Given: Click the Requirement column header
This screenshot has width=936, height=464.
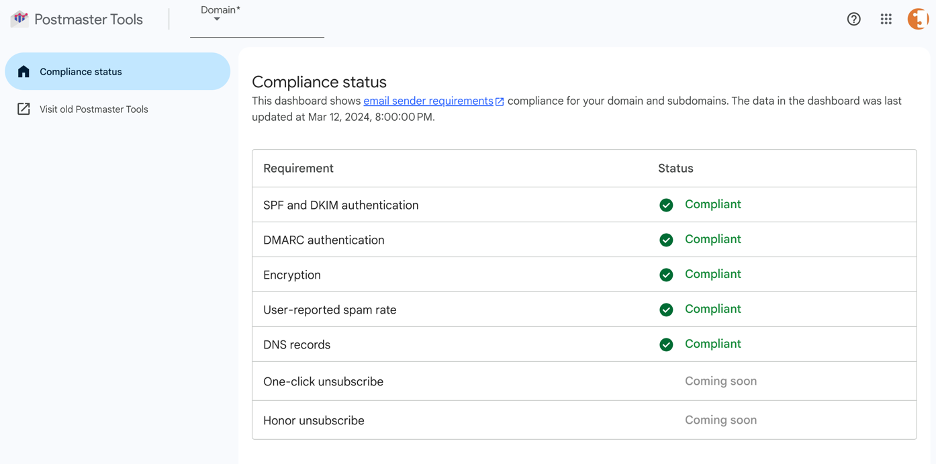Looking at the screenshot, I should click(x=298, y=168).
